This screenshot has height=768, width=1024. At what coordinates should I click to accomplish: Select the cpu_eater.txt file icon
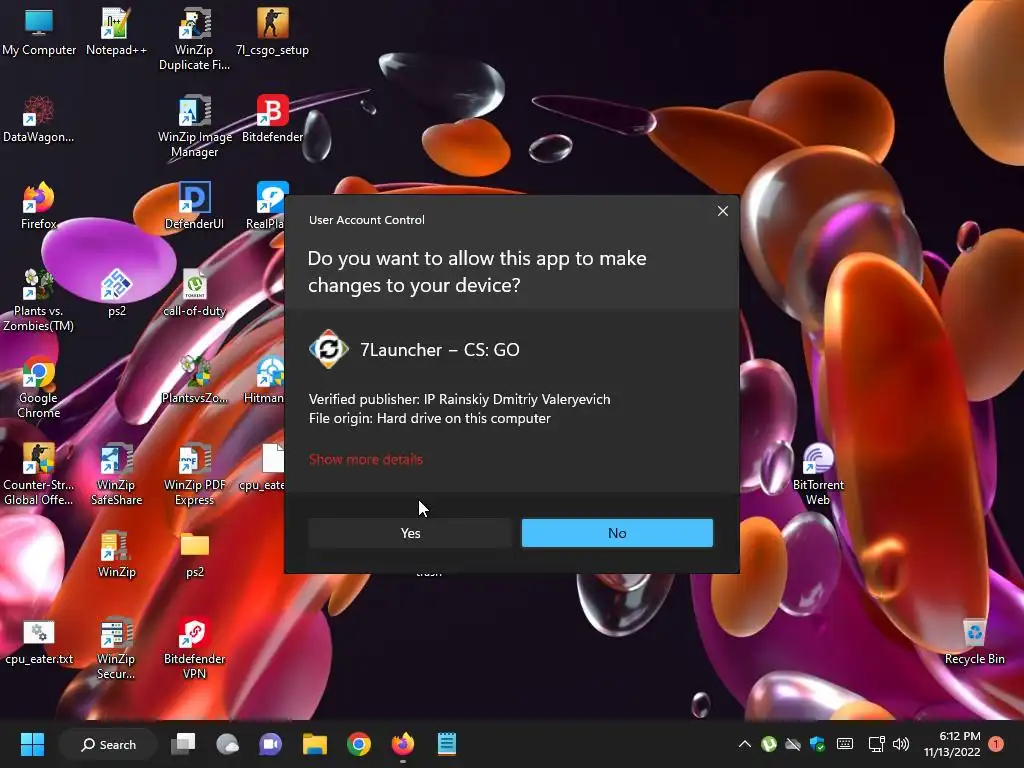[39, 642]
